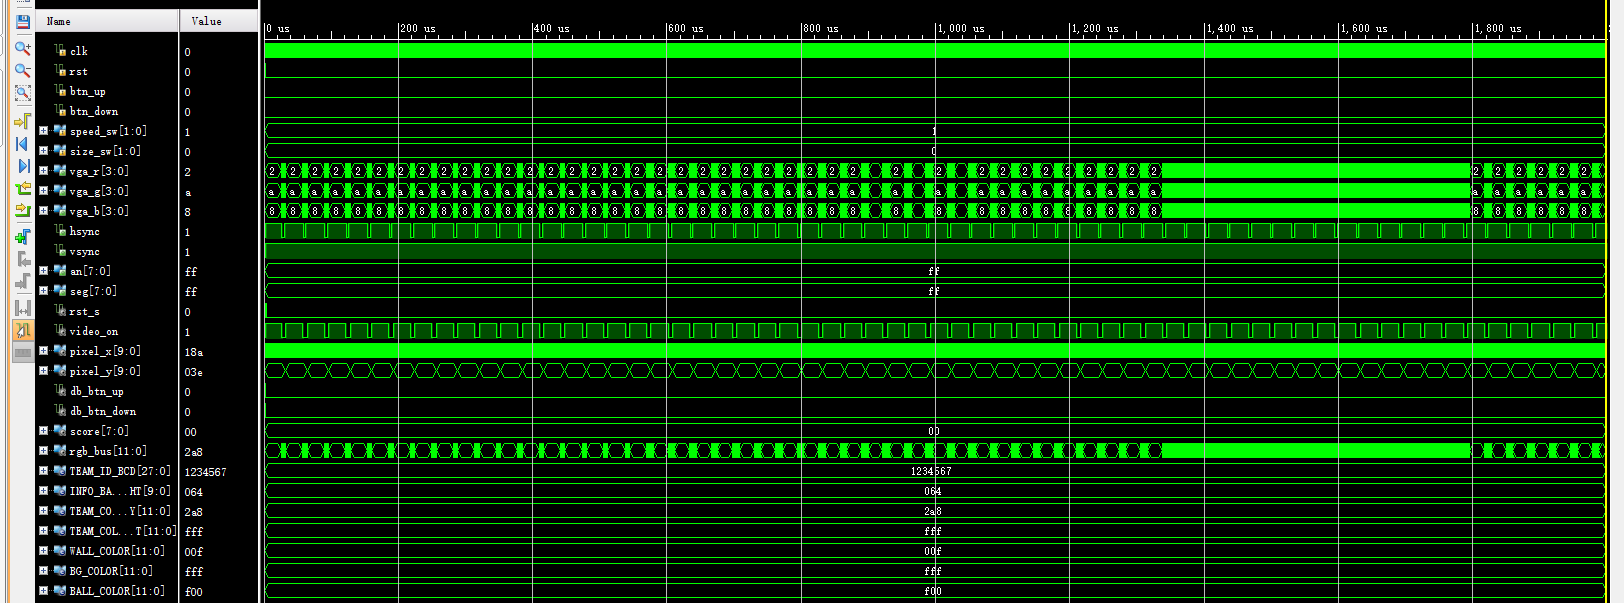
Task: Select the rst signal
Action: tap(78, 71)
